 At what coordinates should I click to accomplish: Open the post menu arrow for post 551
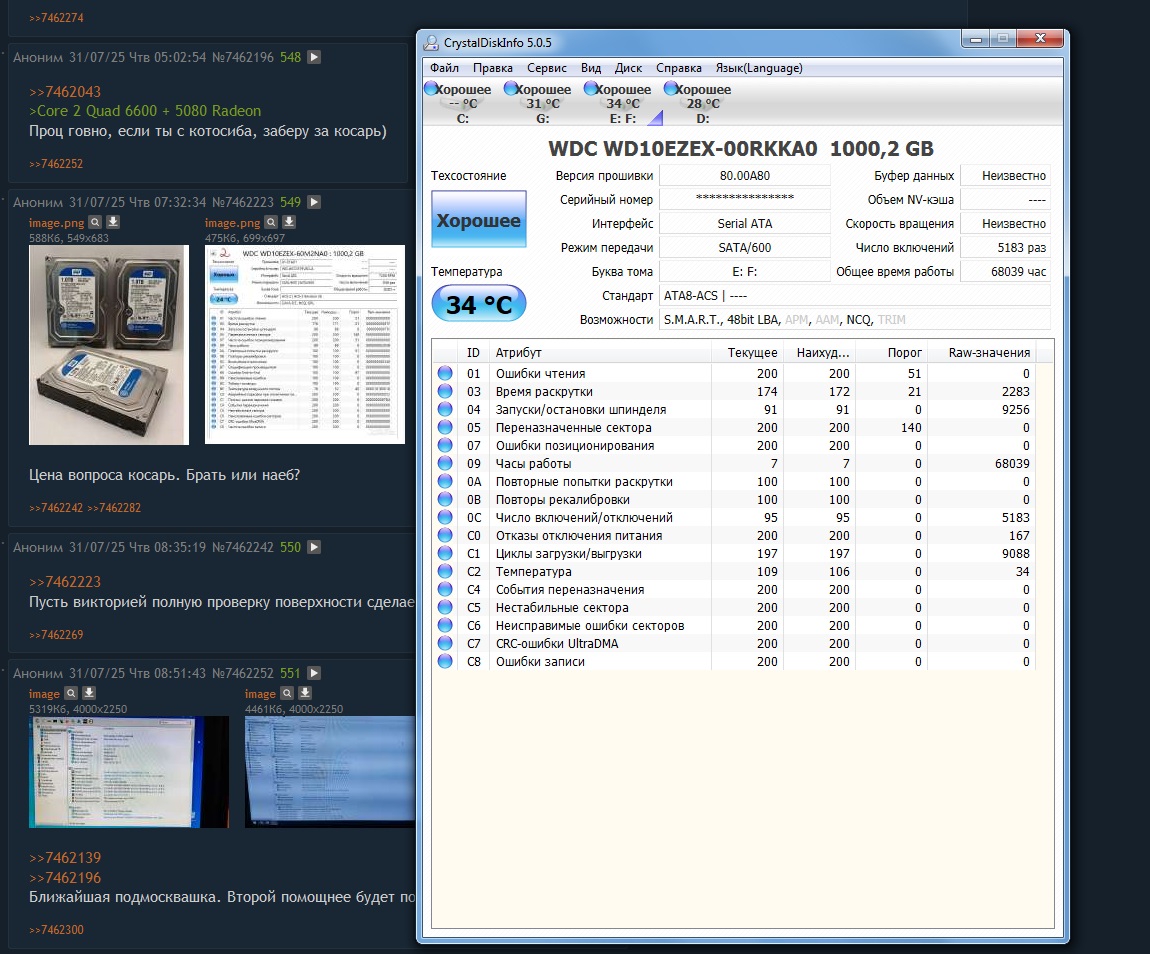pyautogui.click(x=314, y=672)
